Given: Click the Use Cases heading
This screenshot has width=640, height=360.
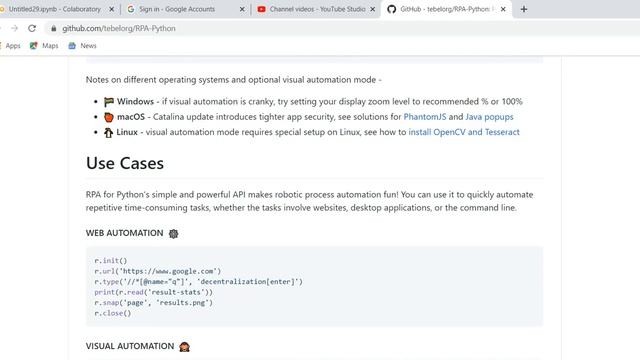Looking at the screenshot, I should (x=125, y=163).
